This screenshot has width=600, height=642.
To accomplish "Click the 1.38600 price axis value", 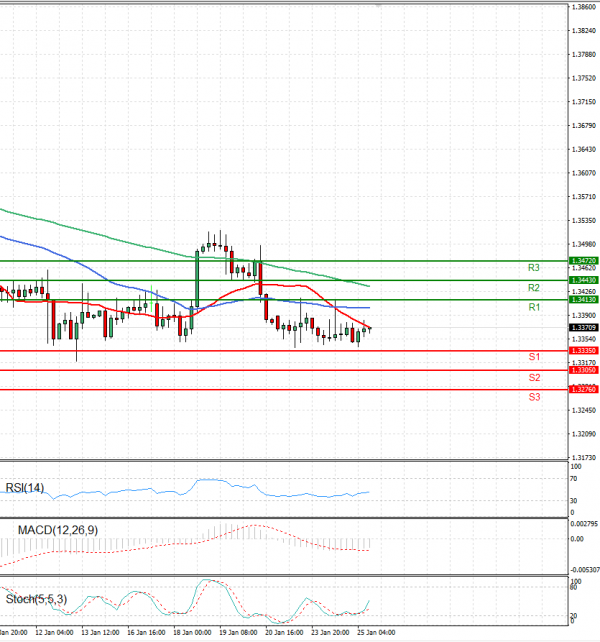I will (584, 7).
